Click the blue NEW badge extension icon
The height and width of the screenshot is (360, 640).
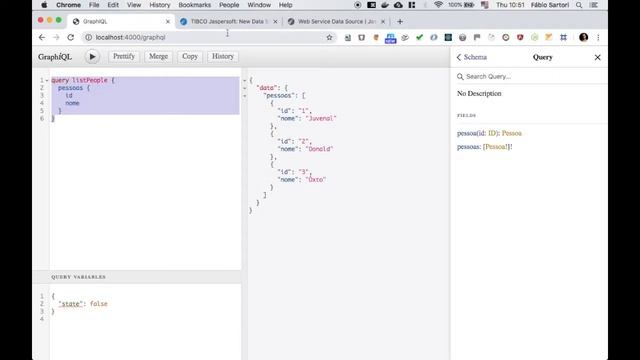tap(391, 38)
